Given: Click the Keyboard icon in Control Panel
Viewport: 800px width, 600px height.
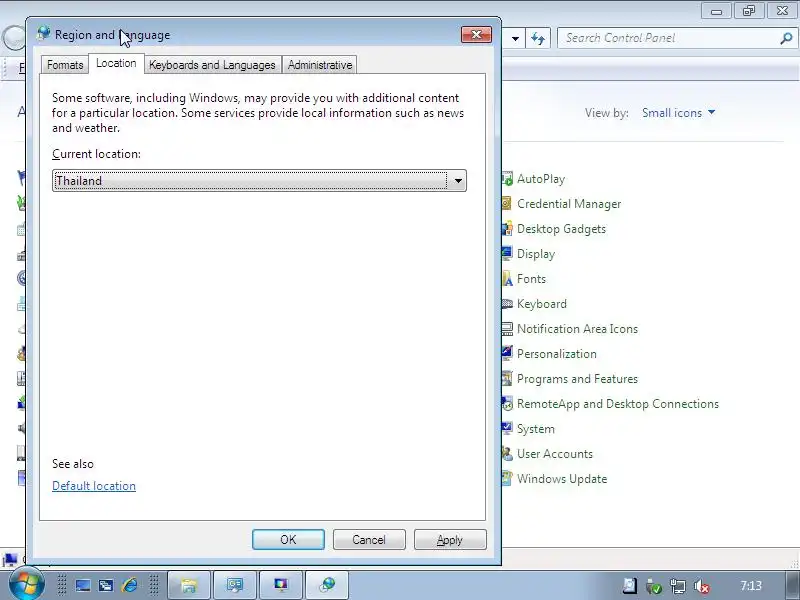Looking at the screenshot, I should pos(507,304).
